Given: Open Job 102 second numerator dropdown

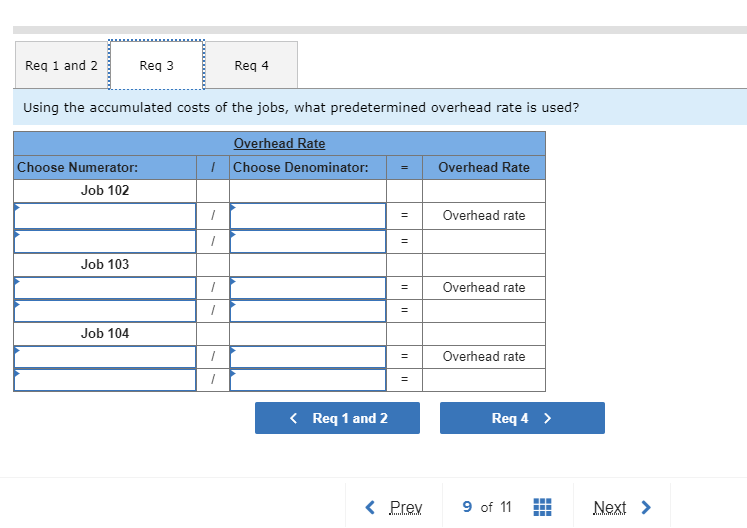Looking at the screenshot, I should pos(105,242).
